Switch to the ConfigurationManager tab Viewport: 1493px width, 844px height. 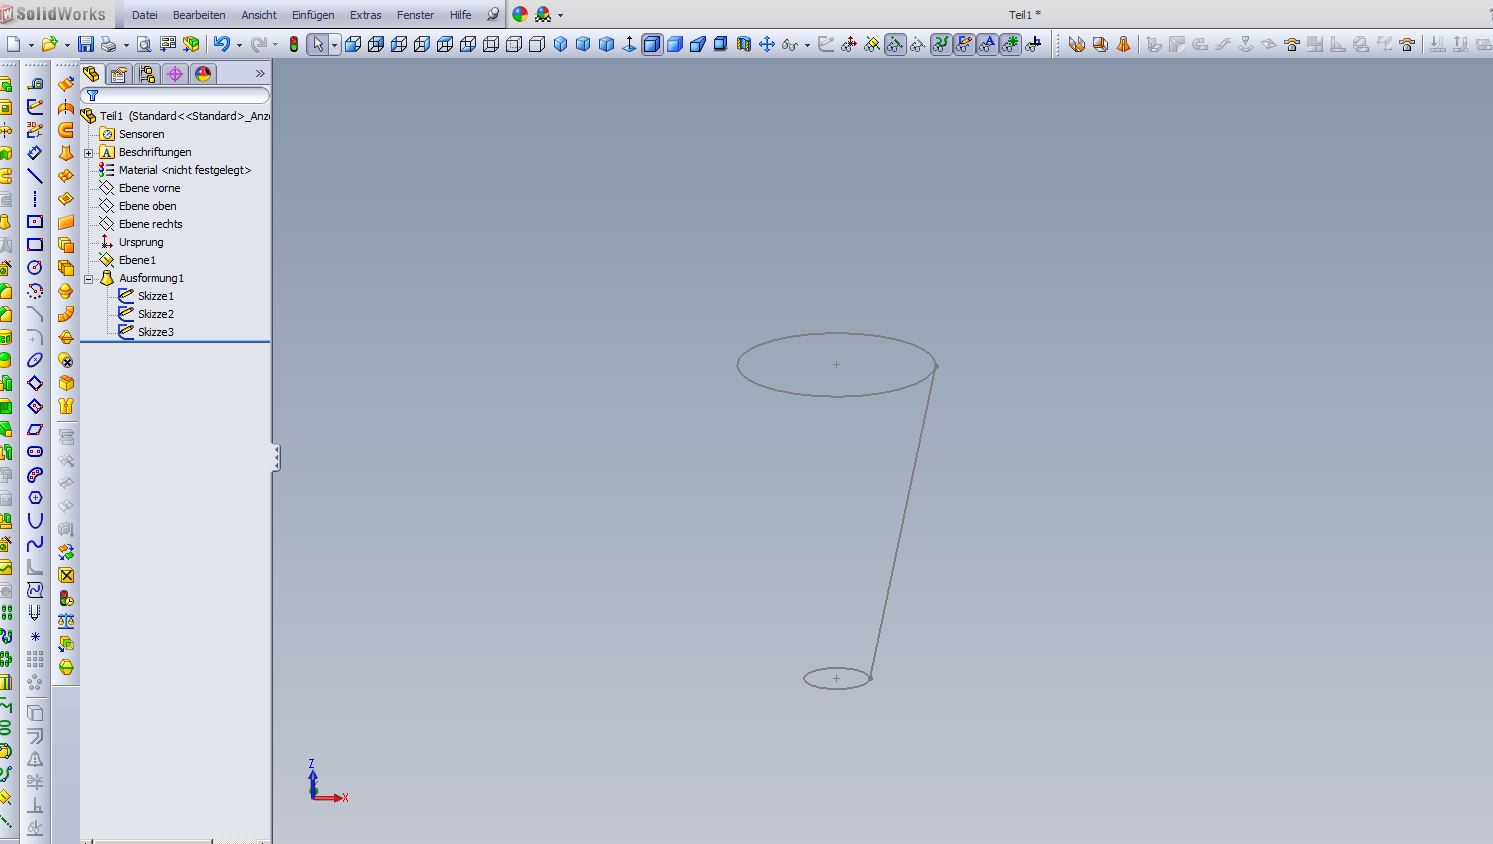[147, 74]
